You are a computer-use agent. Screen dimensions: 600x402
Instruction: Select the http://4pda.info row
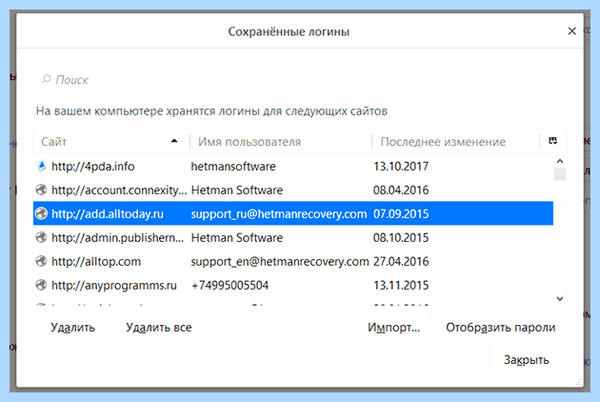pos(293,166)
